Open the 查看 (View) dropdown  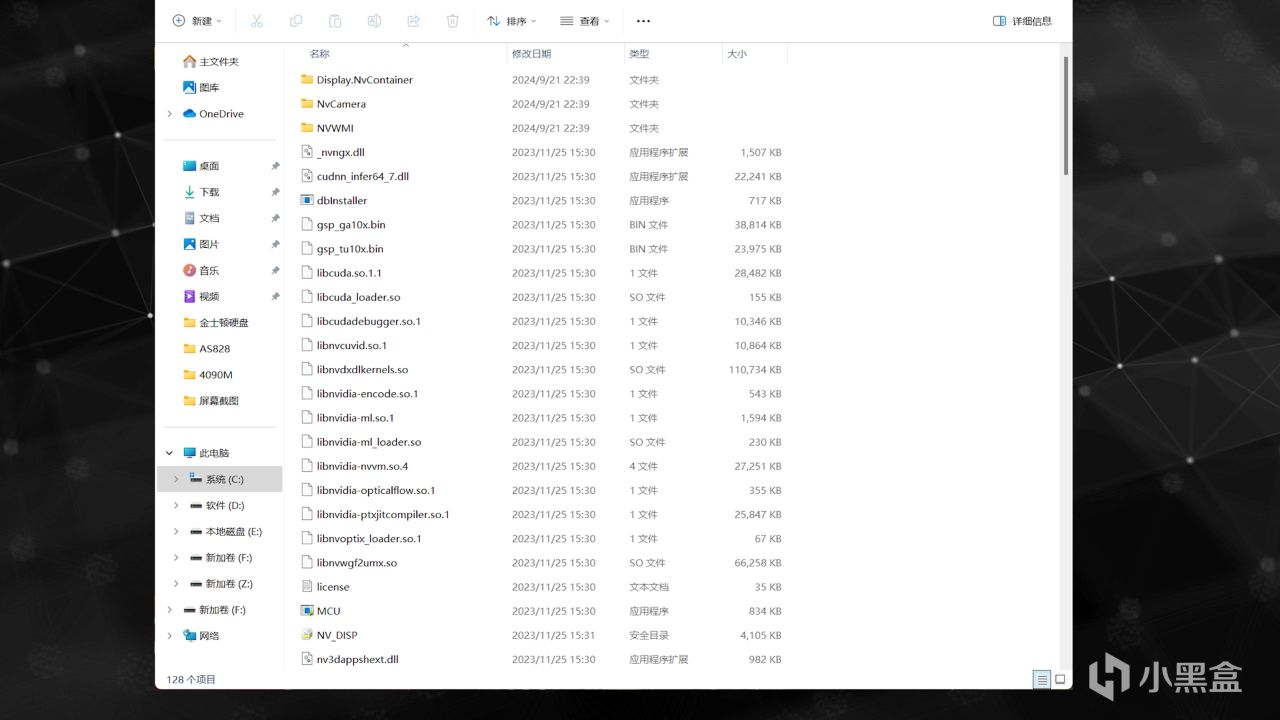585,21
